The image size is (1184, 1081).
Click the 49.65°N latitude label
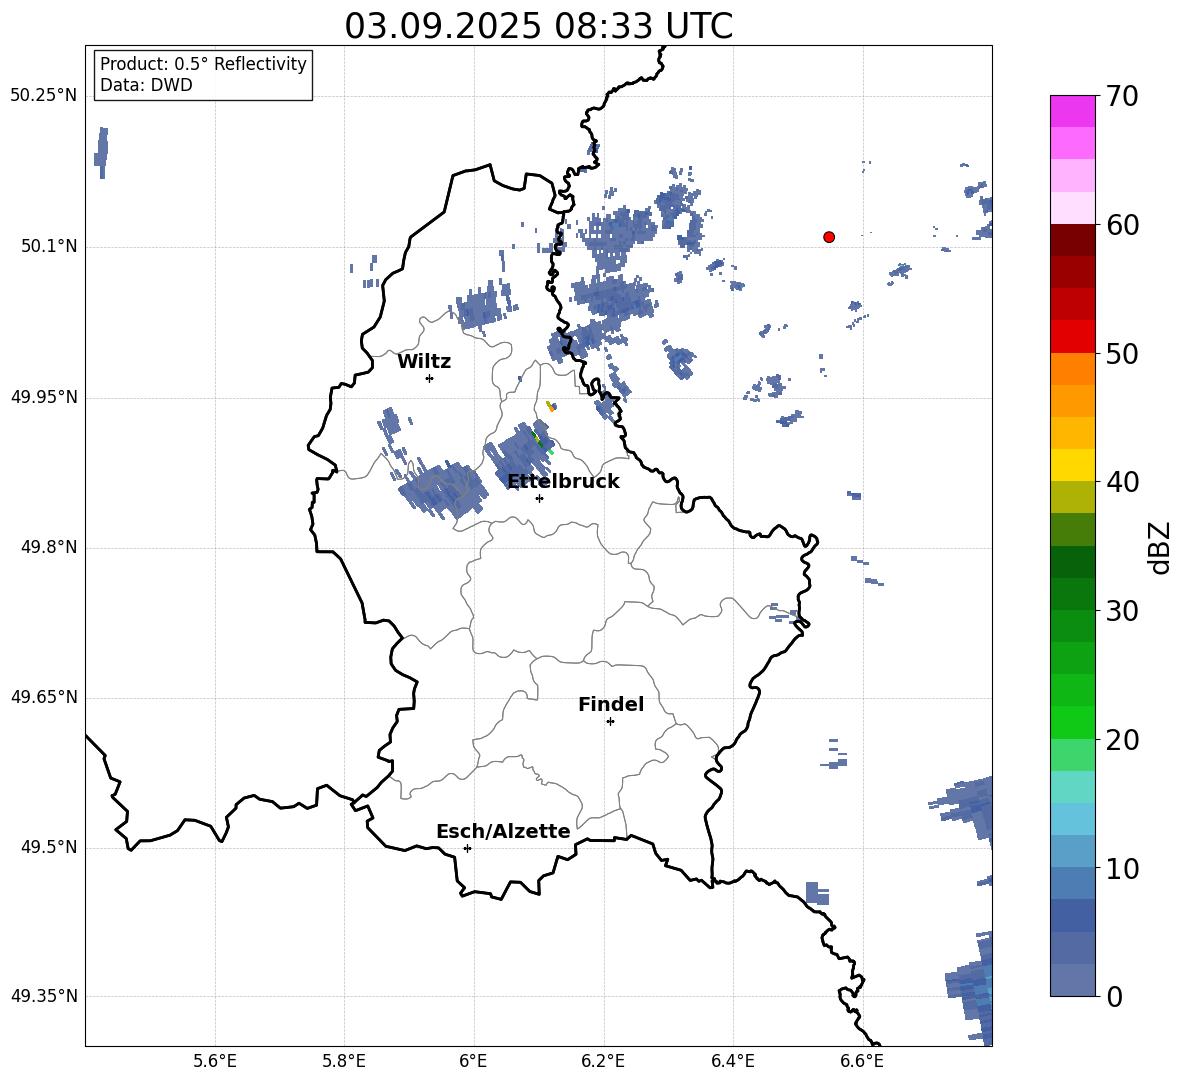click(44, 697)
